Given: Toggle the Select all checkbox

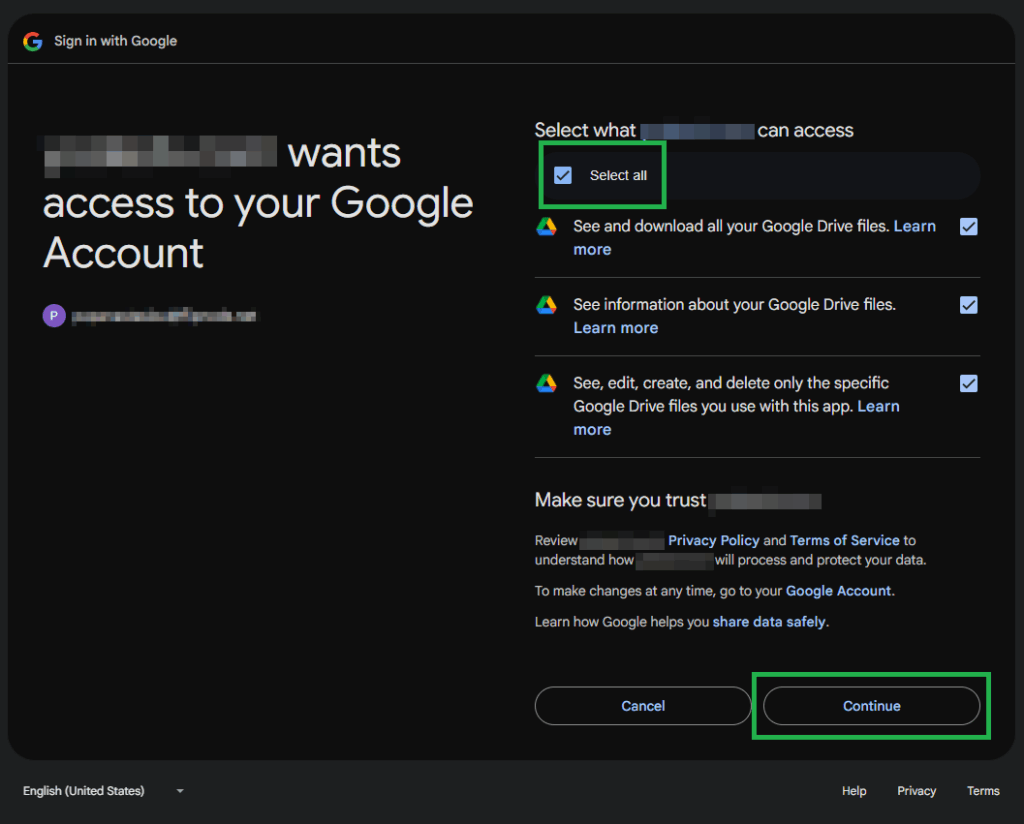Looking at the screenshot, I should pyautogui.click(x=563, y=175).
